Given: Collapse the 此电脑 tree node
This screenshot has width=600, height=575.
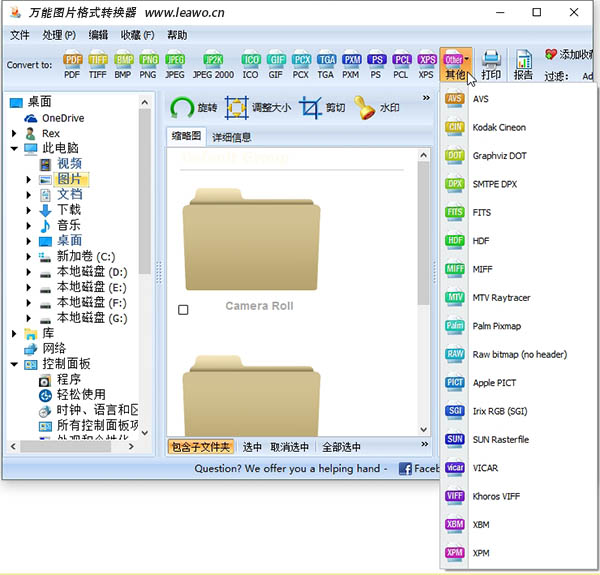Looking at the screenshot, I should (x=14, y=148).
